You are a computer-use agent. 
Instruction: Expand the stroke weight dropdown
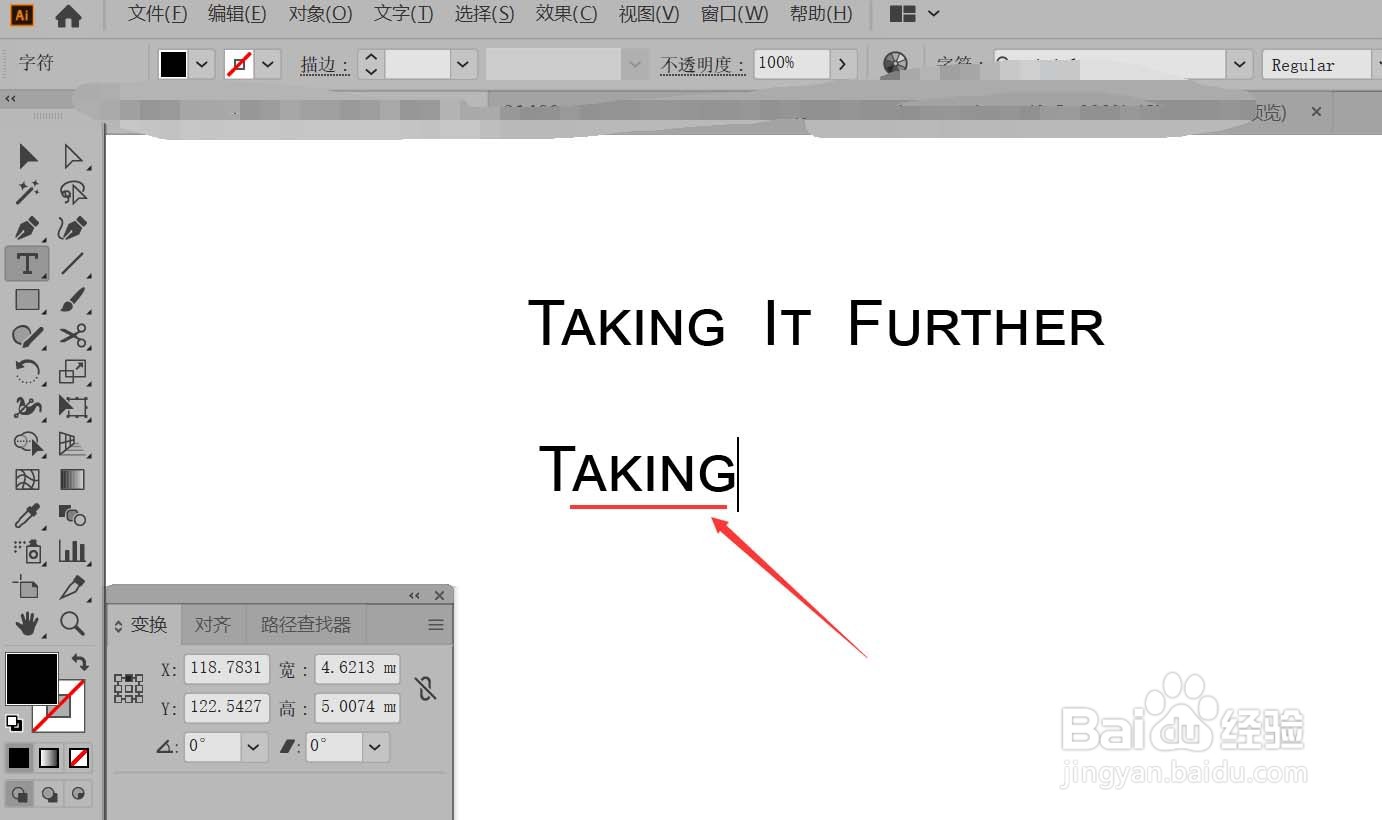(462, 65)
